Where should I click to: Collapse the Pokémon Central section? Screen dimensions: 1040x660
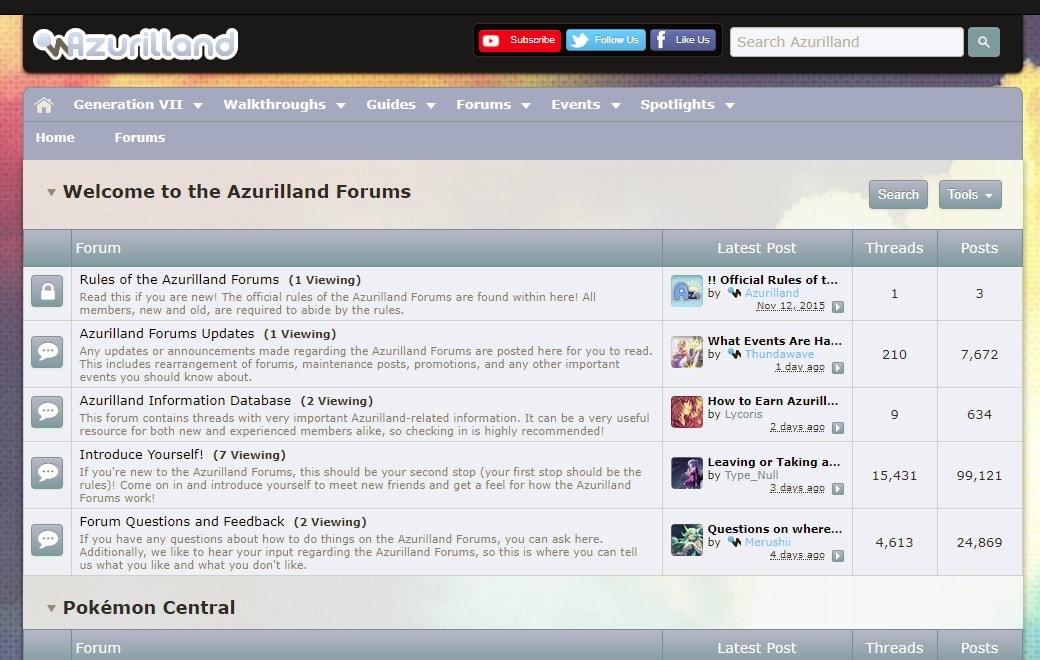(51, 608)
